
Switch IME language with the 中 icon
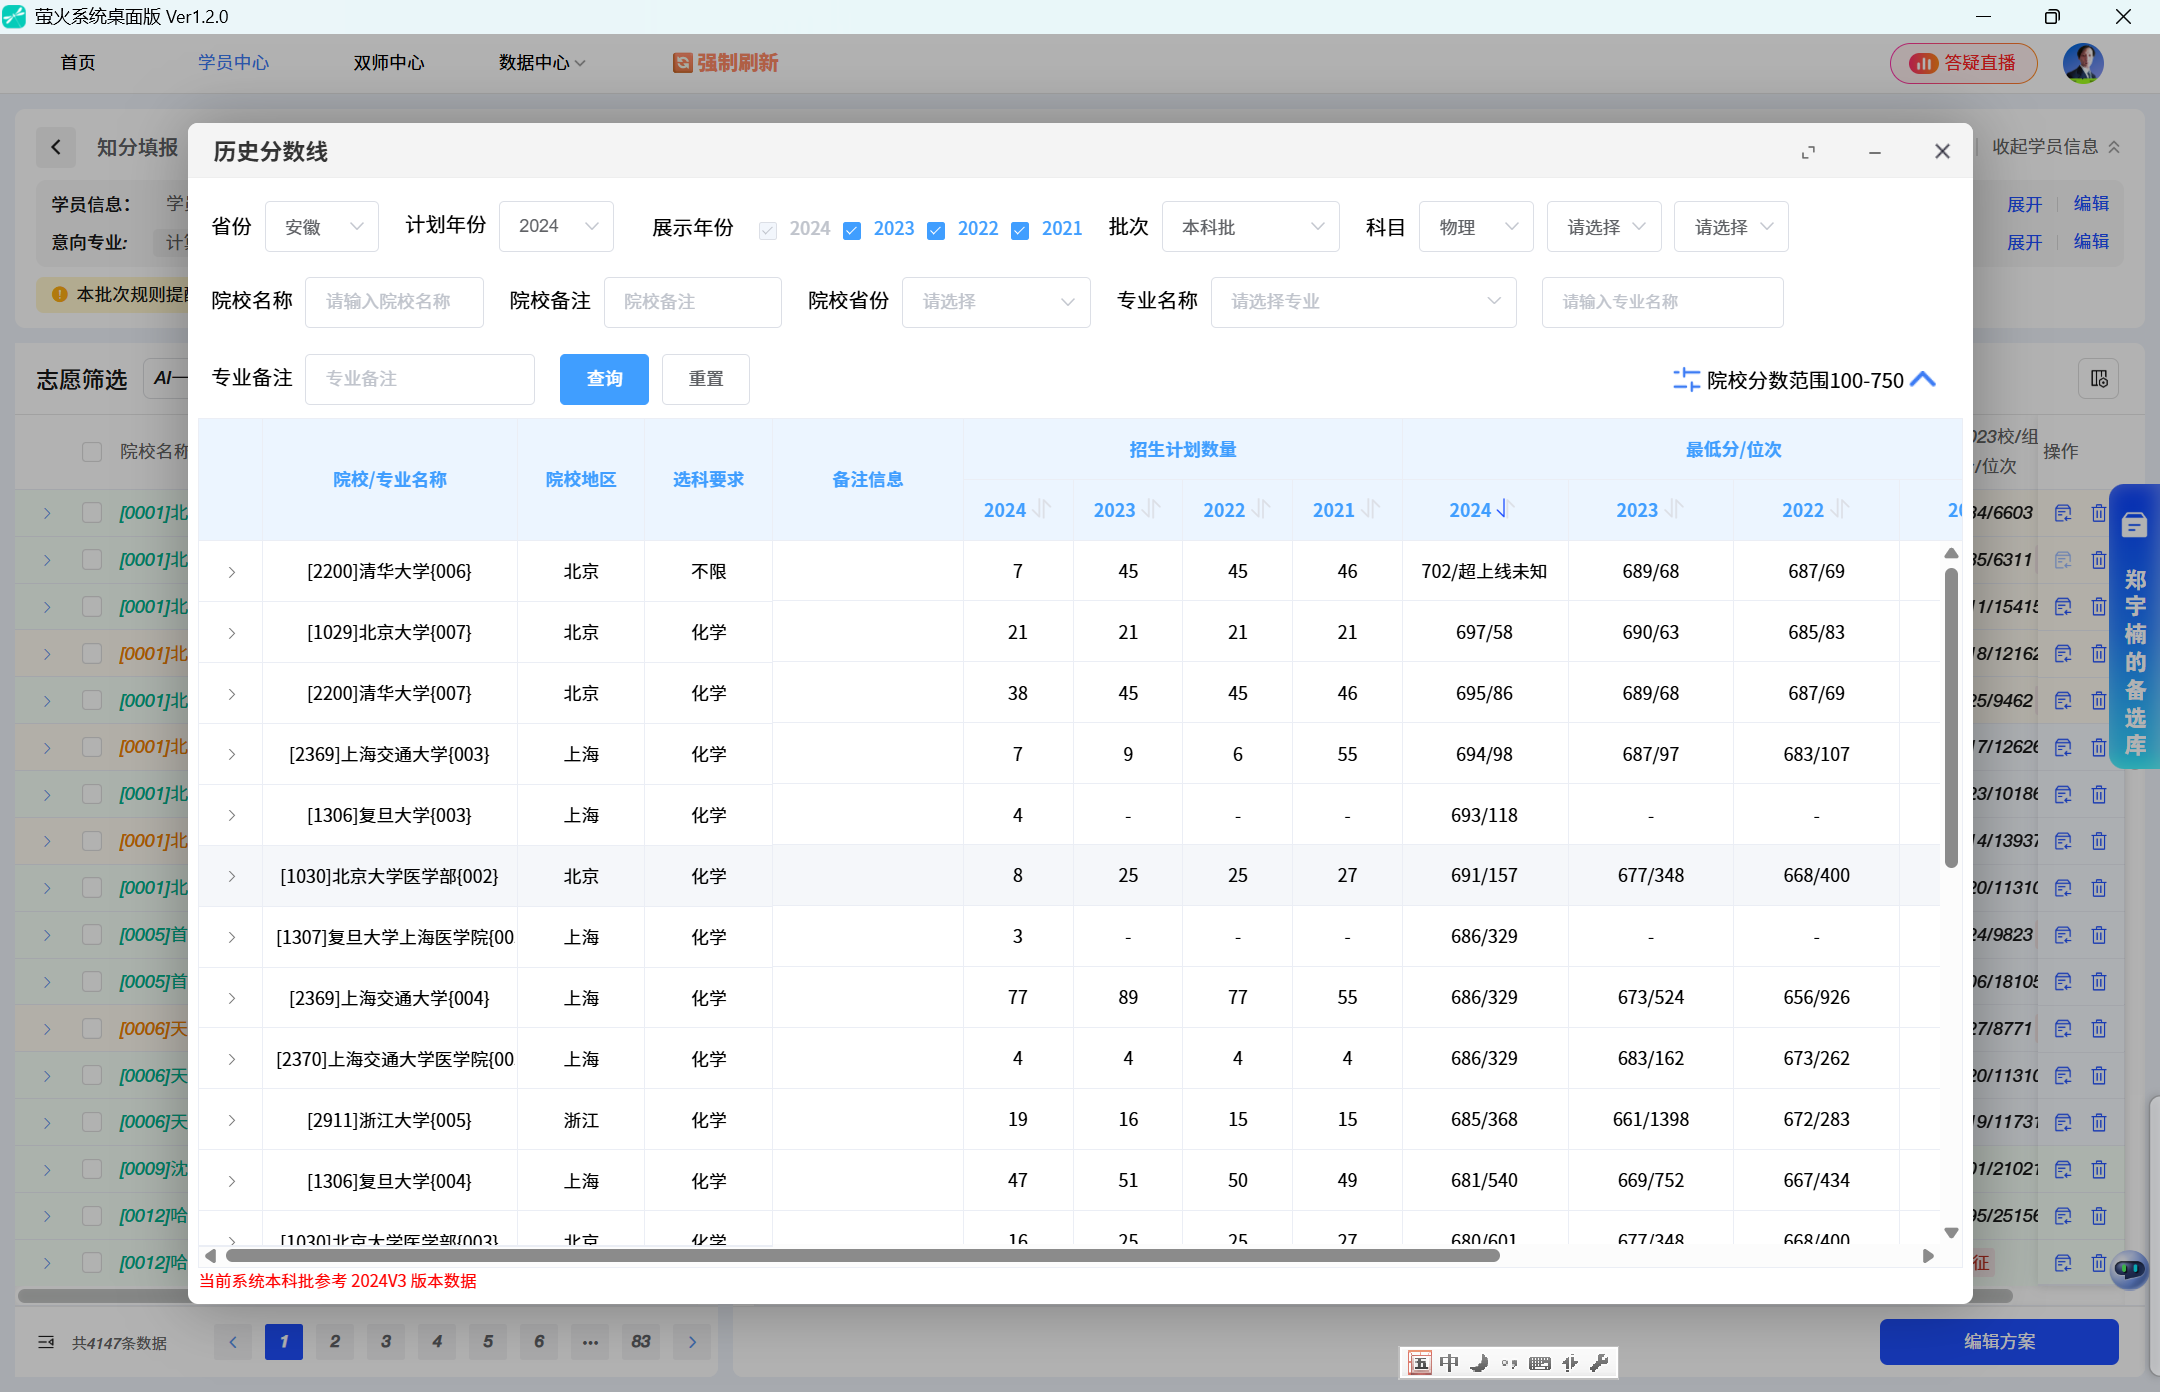pyautogui.click(x=1448, y=1362)
